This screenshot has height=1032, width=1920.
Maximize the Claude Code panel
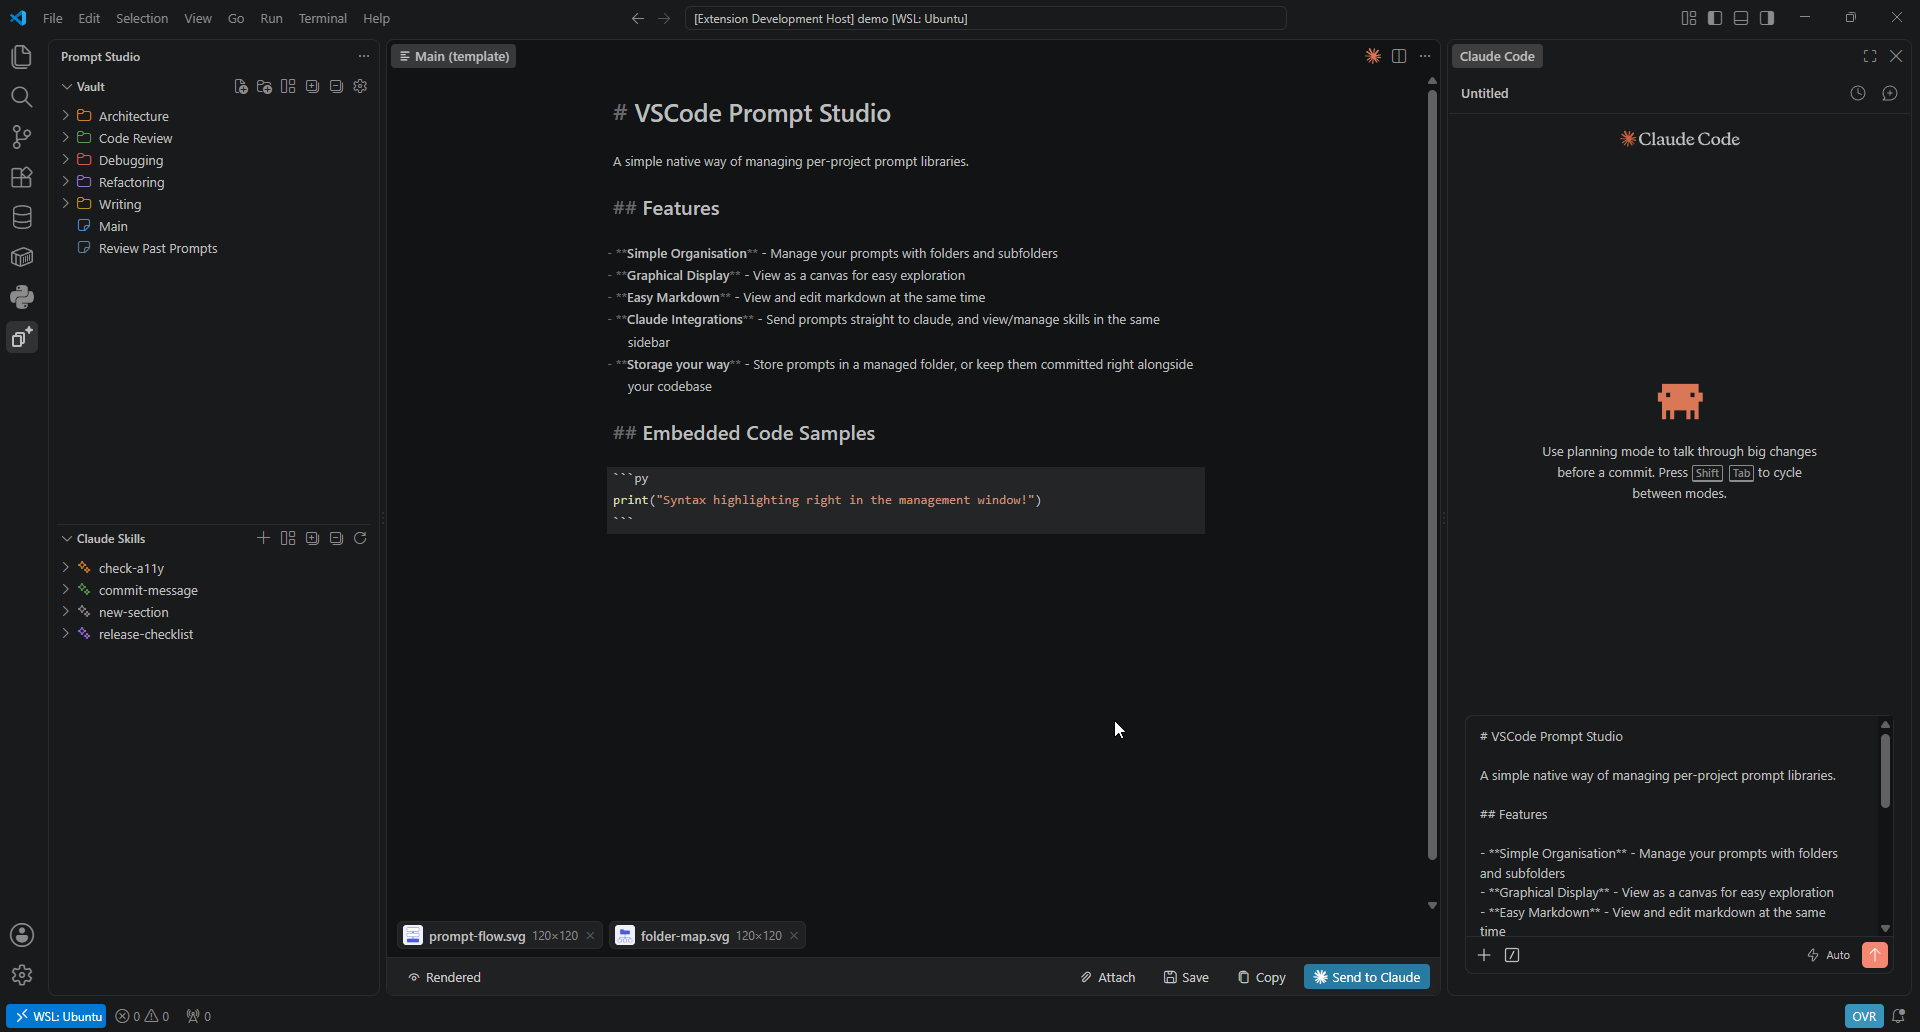[1870, 56]
